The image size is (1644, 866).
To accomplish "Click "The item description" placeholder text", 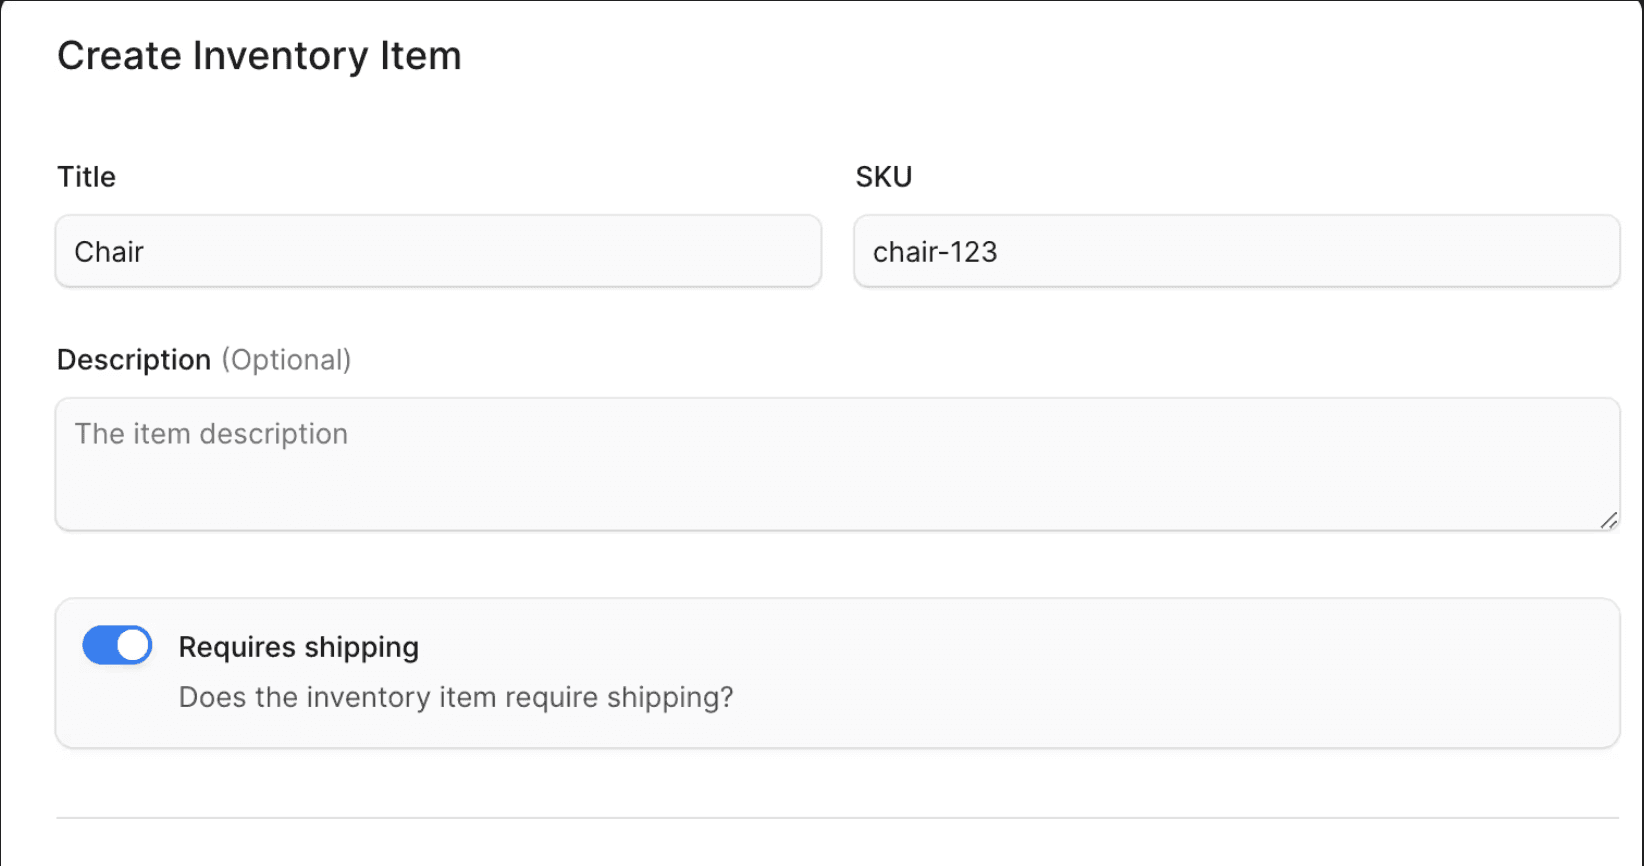I will pos(211,434).
